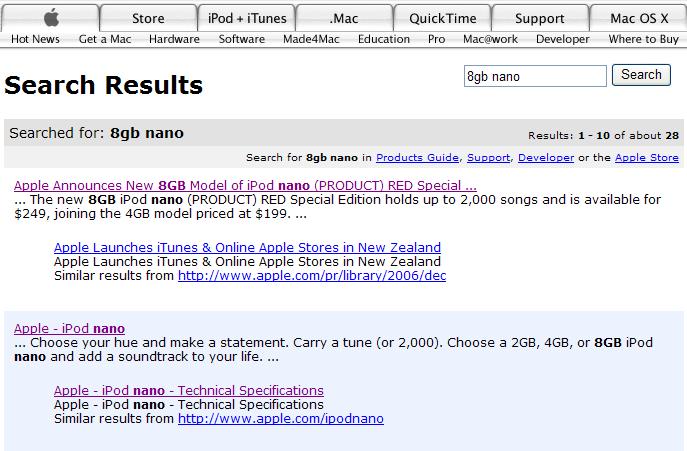Open the Store tab

(148, 18)
